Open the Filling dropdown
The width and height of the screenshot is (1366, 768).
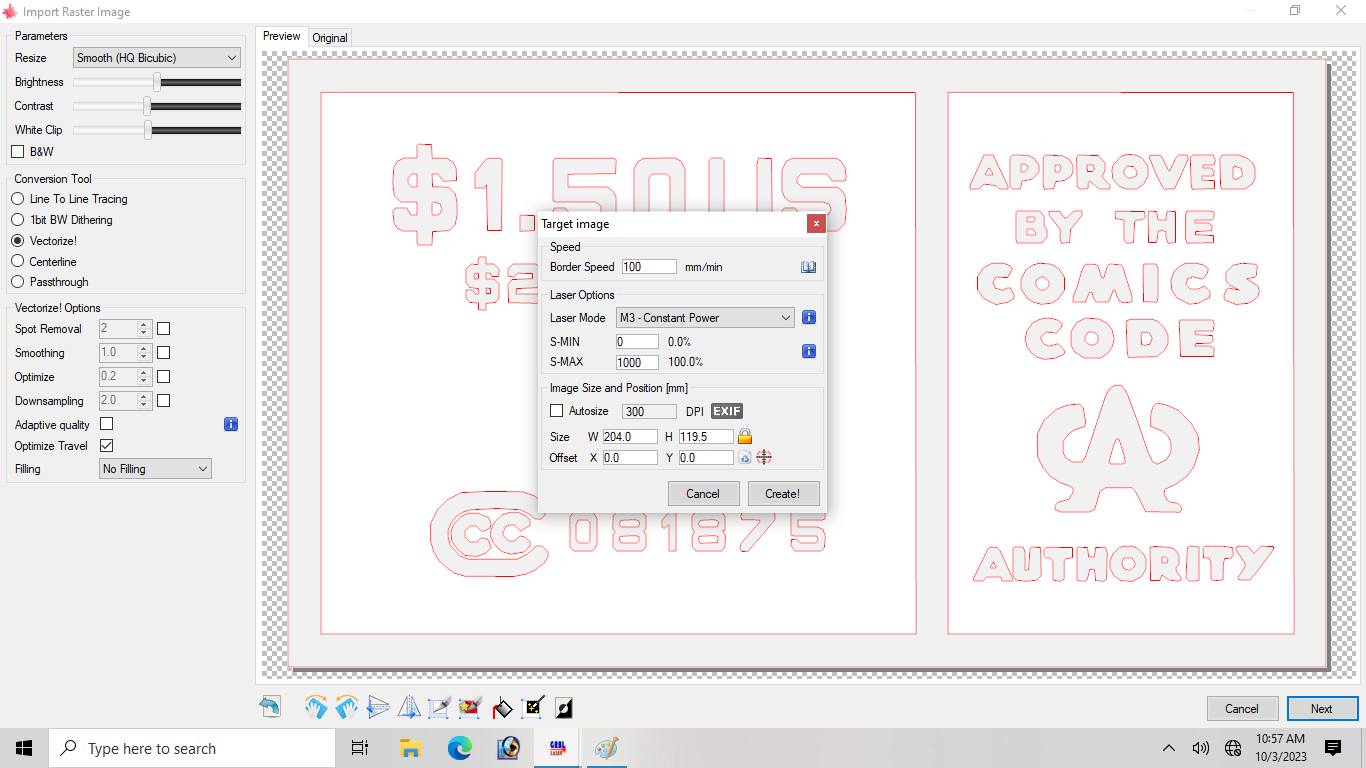[155, 469]
